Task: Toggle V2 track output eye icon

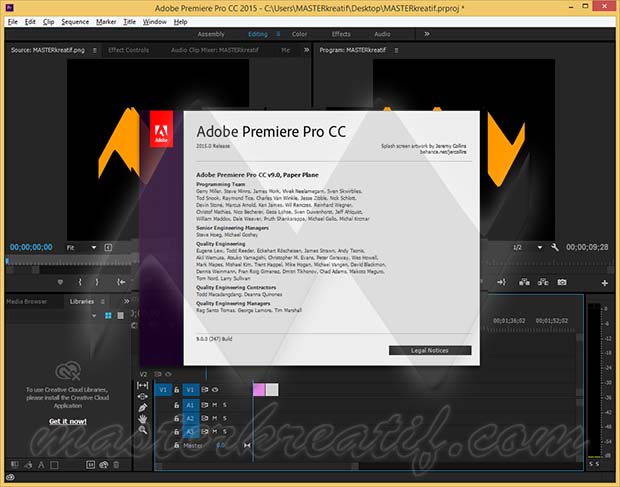Action: pos(168,374)
